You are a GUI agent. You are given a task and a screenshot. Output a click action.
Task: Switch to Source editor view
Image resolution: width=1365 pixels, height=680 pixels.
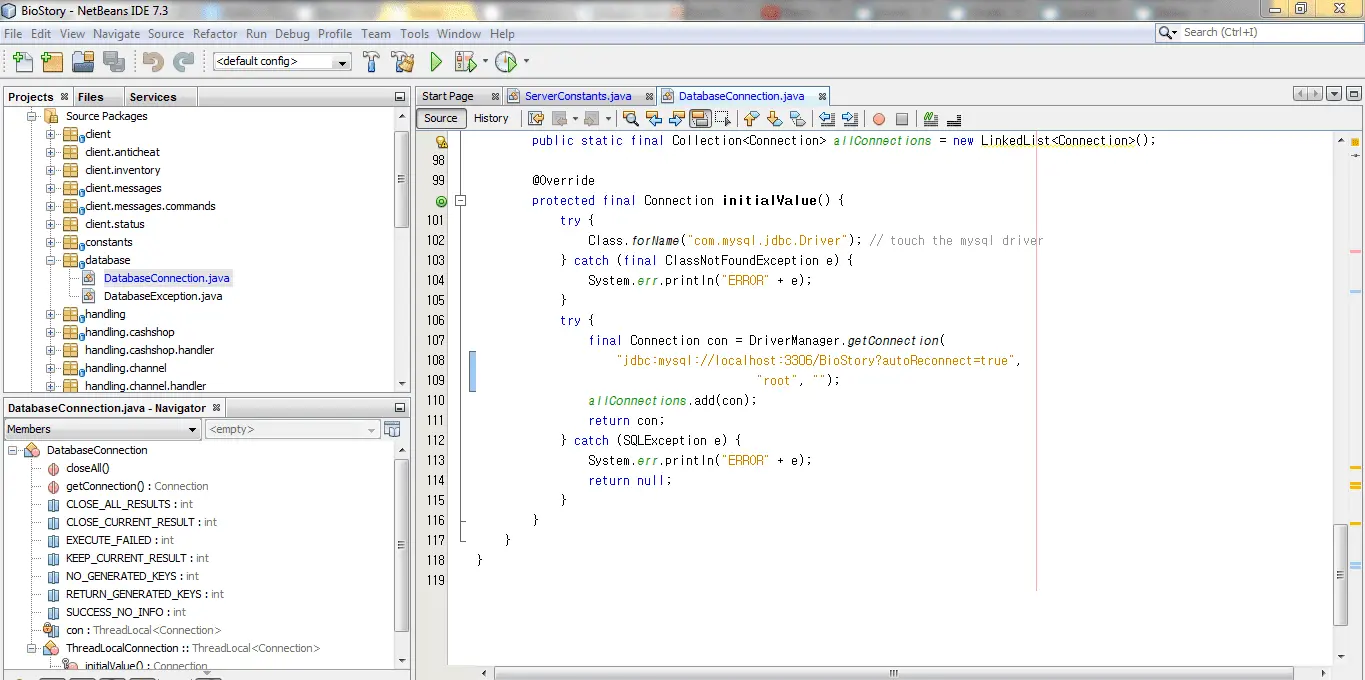point(440,118)
